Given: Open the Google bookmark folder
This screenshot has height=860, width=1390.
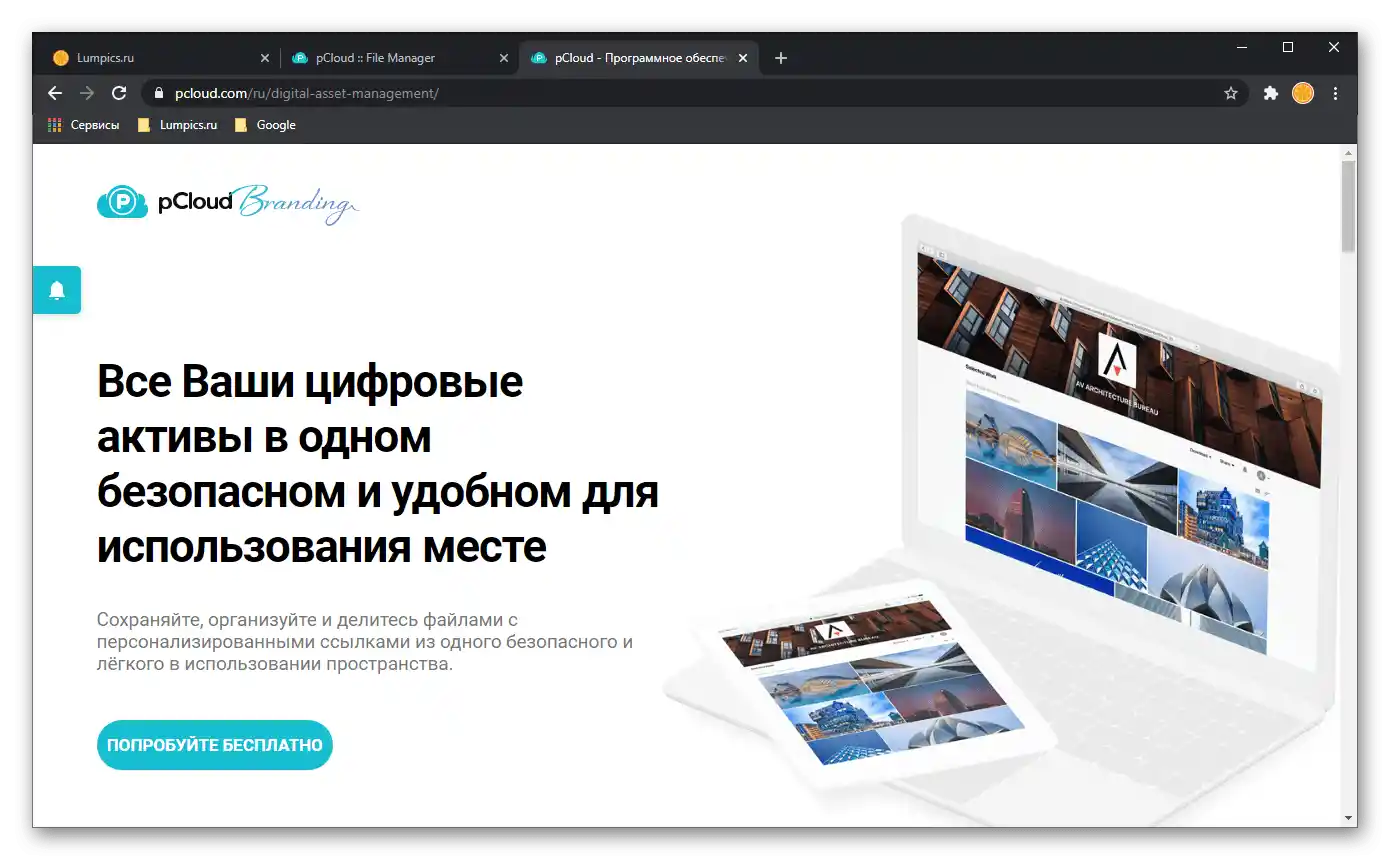Looking at the screenshot, I should click(265, 125).
